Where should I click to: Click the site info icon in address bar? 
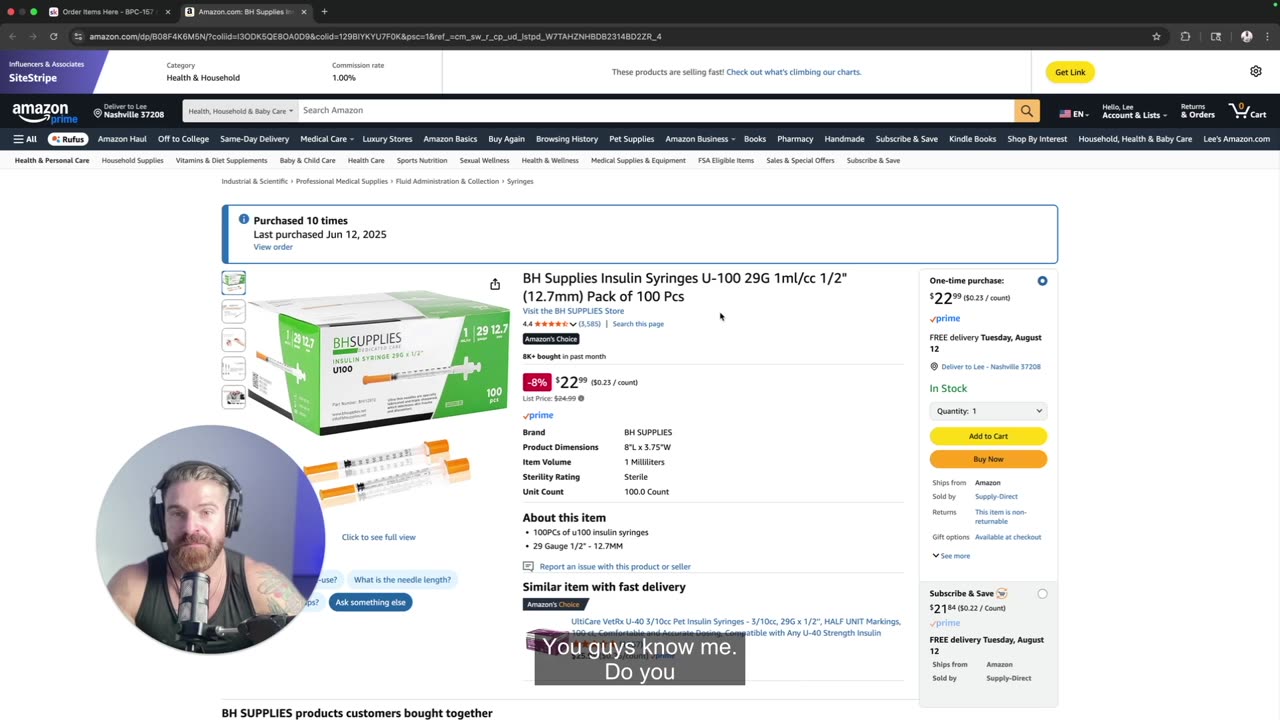[x=78, y=36]
